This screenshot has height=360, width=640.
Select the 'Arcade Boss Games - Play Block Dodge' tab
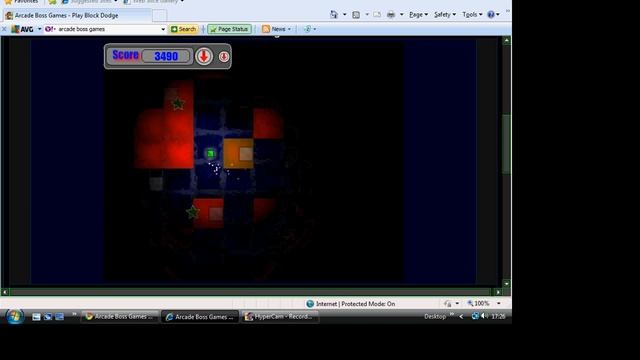point(77,16)
